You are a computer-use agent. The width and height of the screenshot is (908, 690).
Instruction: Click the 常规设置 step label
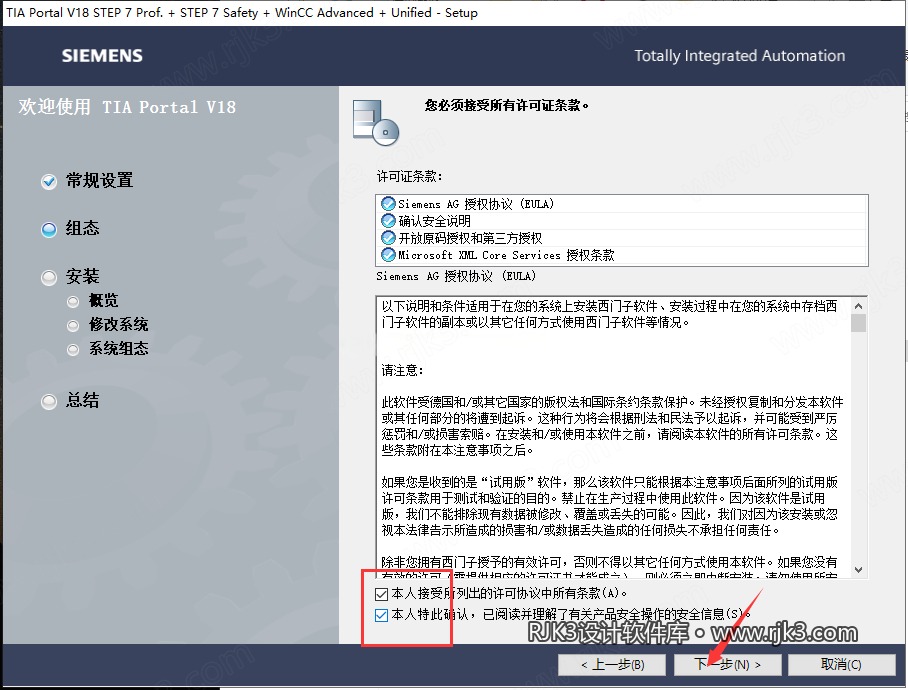point(100,181)
